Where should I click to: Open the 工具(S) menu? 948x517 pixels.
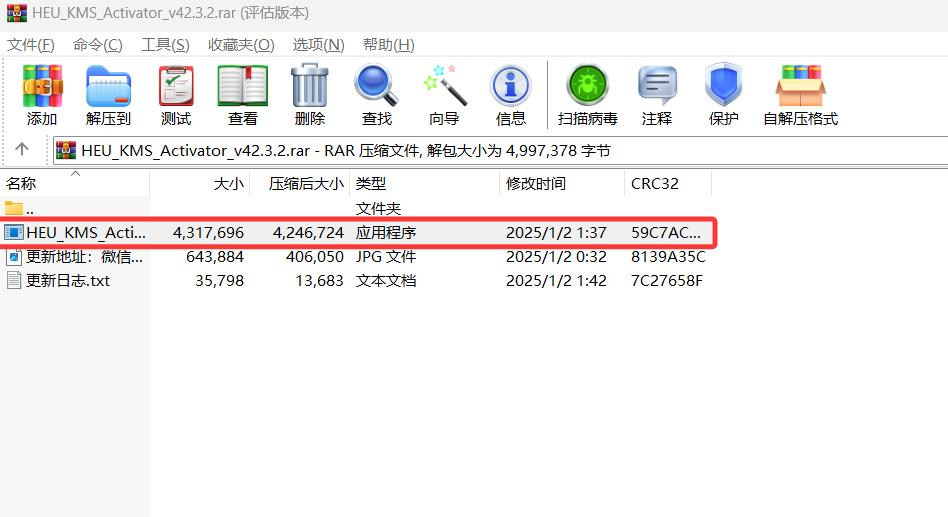pos(165,45)
